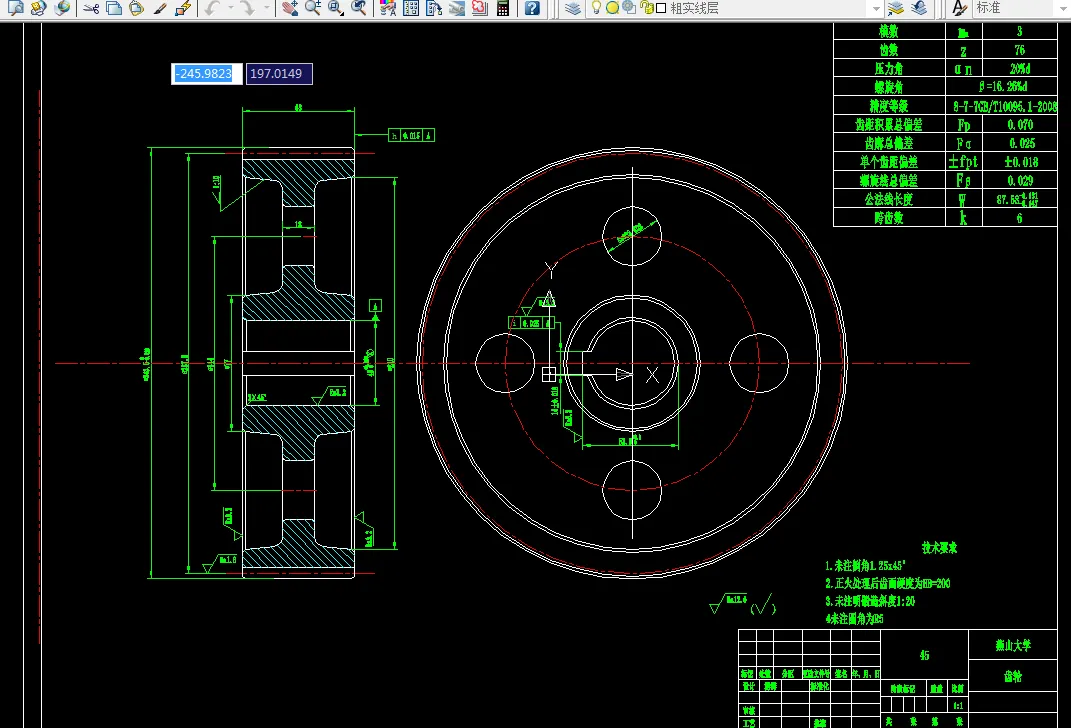1071x728 pixels.
Task: Activate Zoom Realtime magnifier
Action: [313, 8]
